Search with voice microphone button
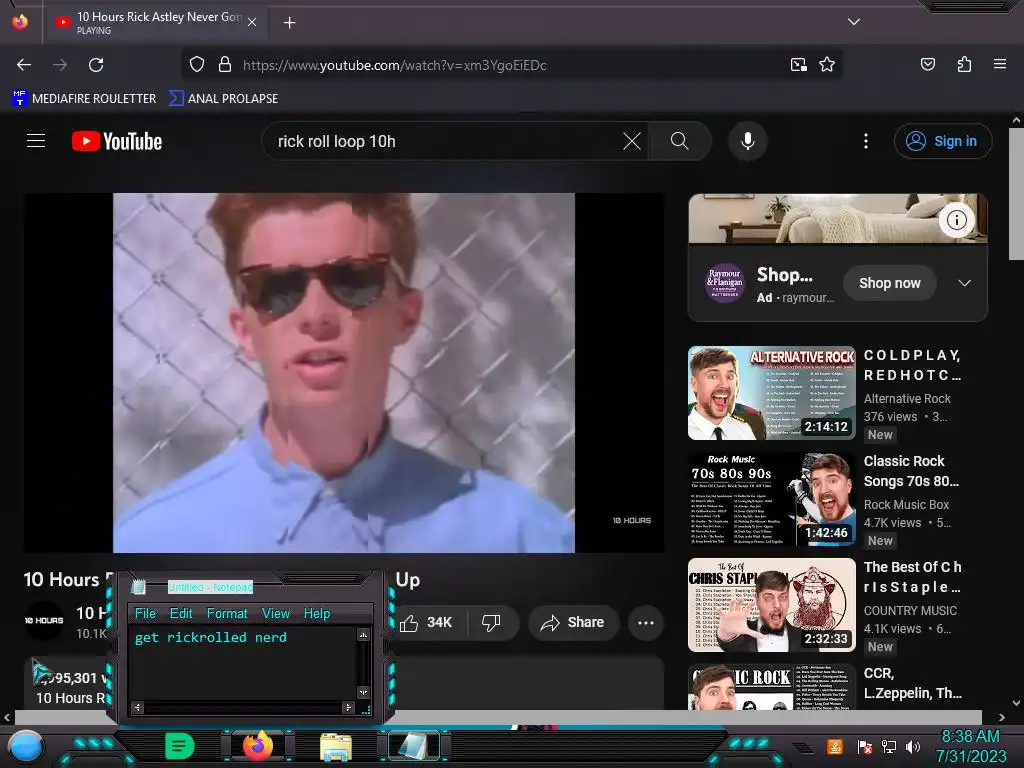1024x768 pixels. [x=748, y=141]
